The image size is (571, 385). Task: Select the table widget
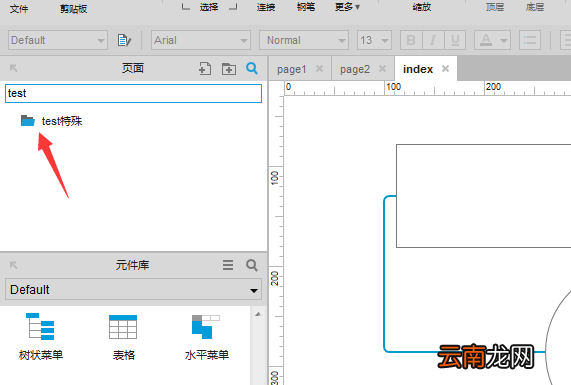123,337
